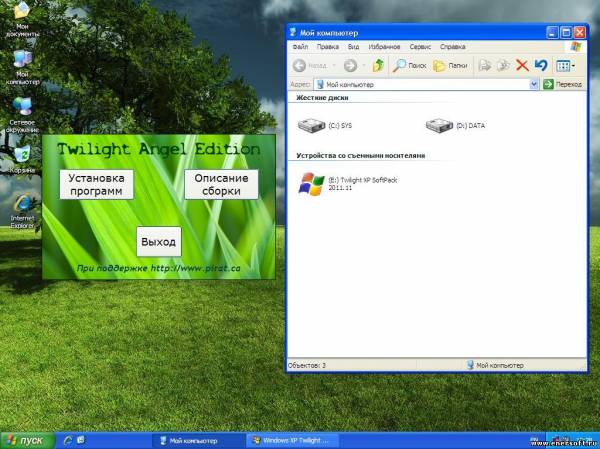Open the Вид menu
Screen dimensions: 600x449
coord(353,47)
